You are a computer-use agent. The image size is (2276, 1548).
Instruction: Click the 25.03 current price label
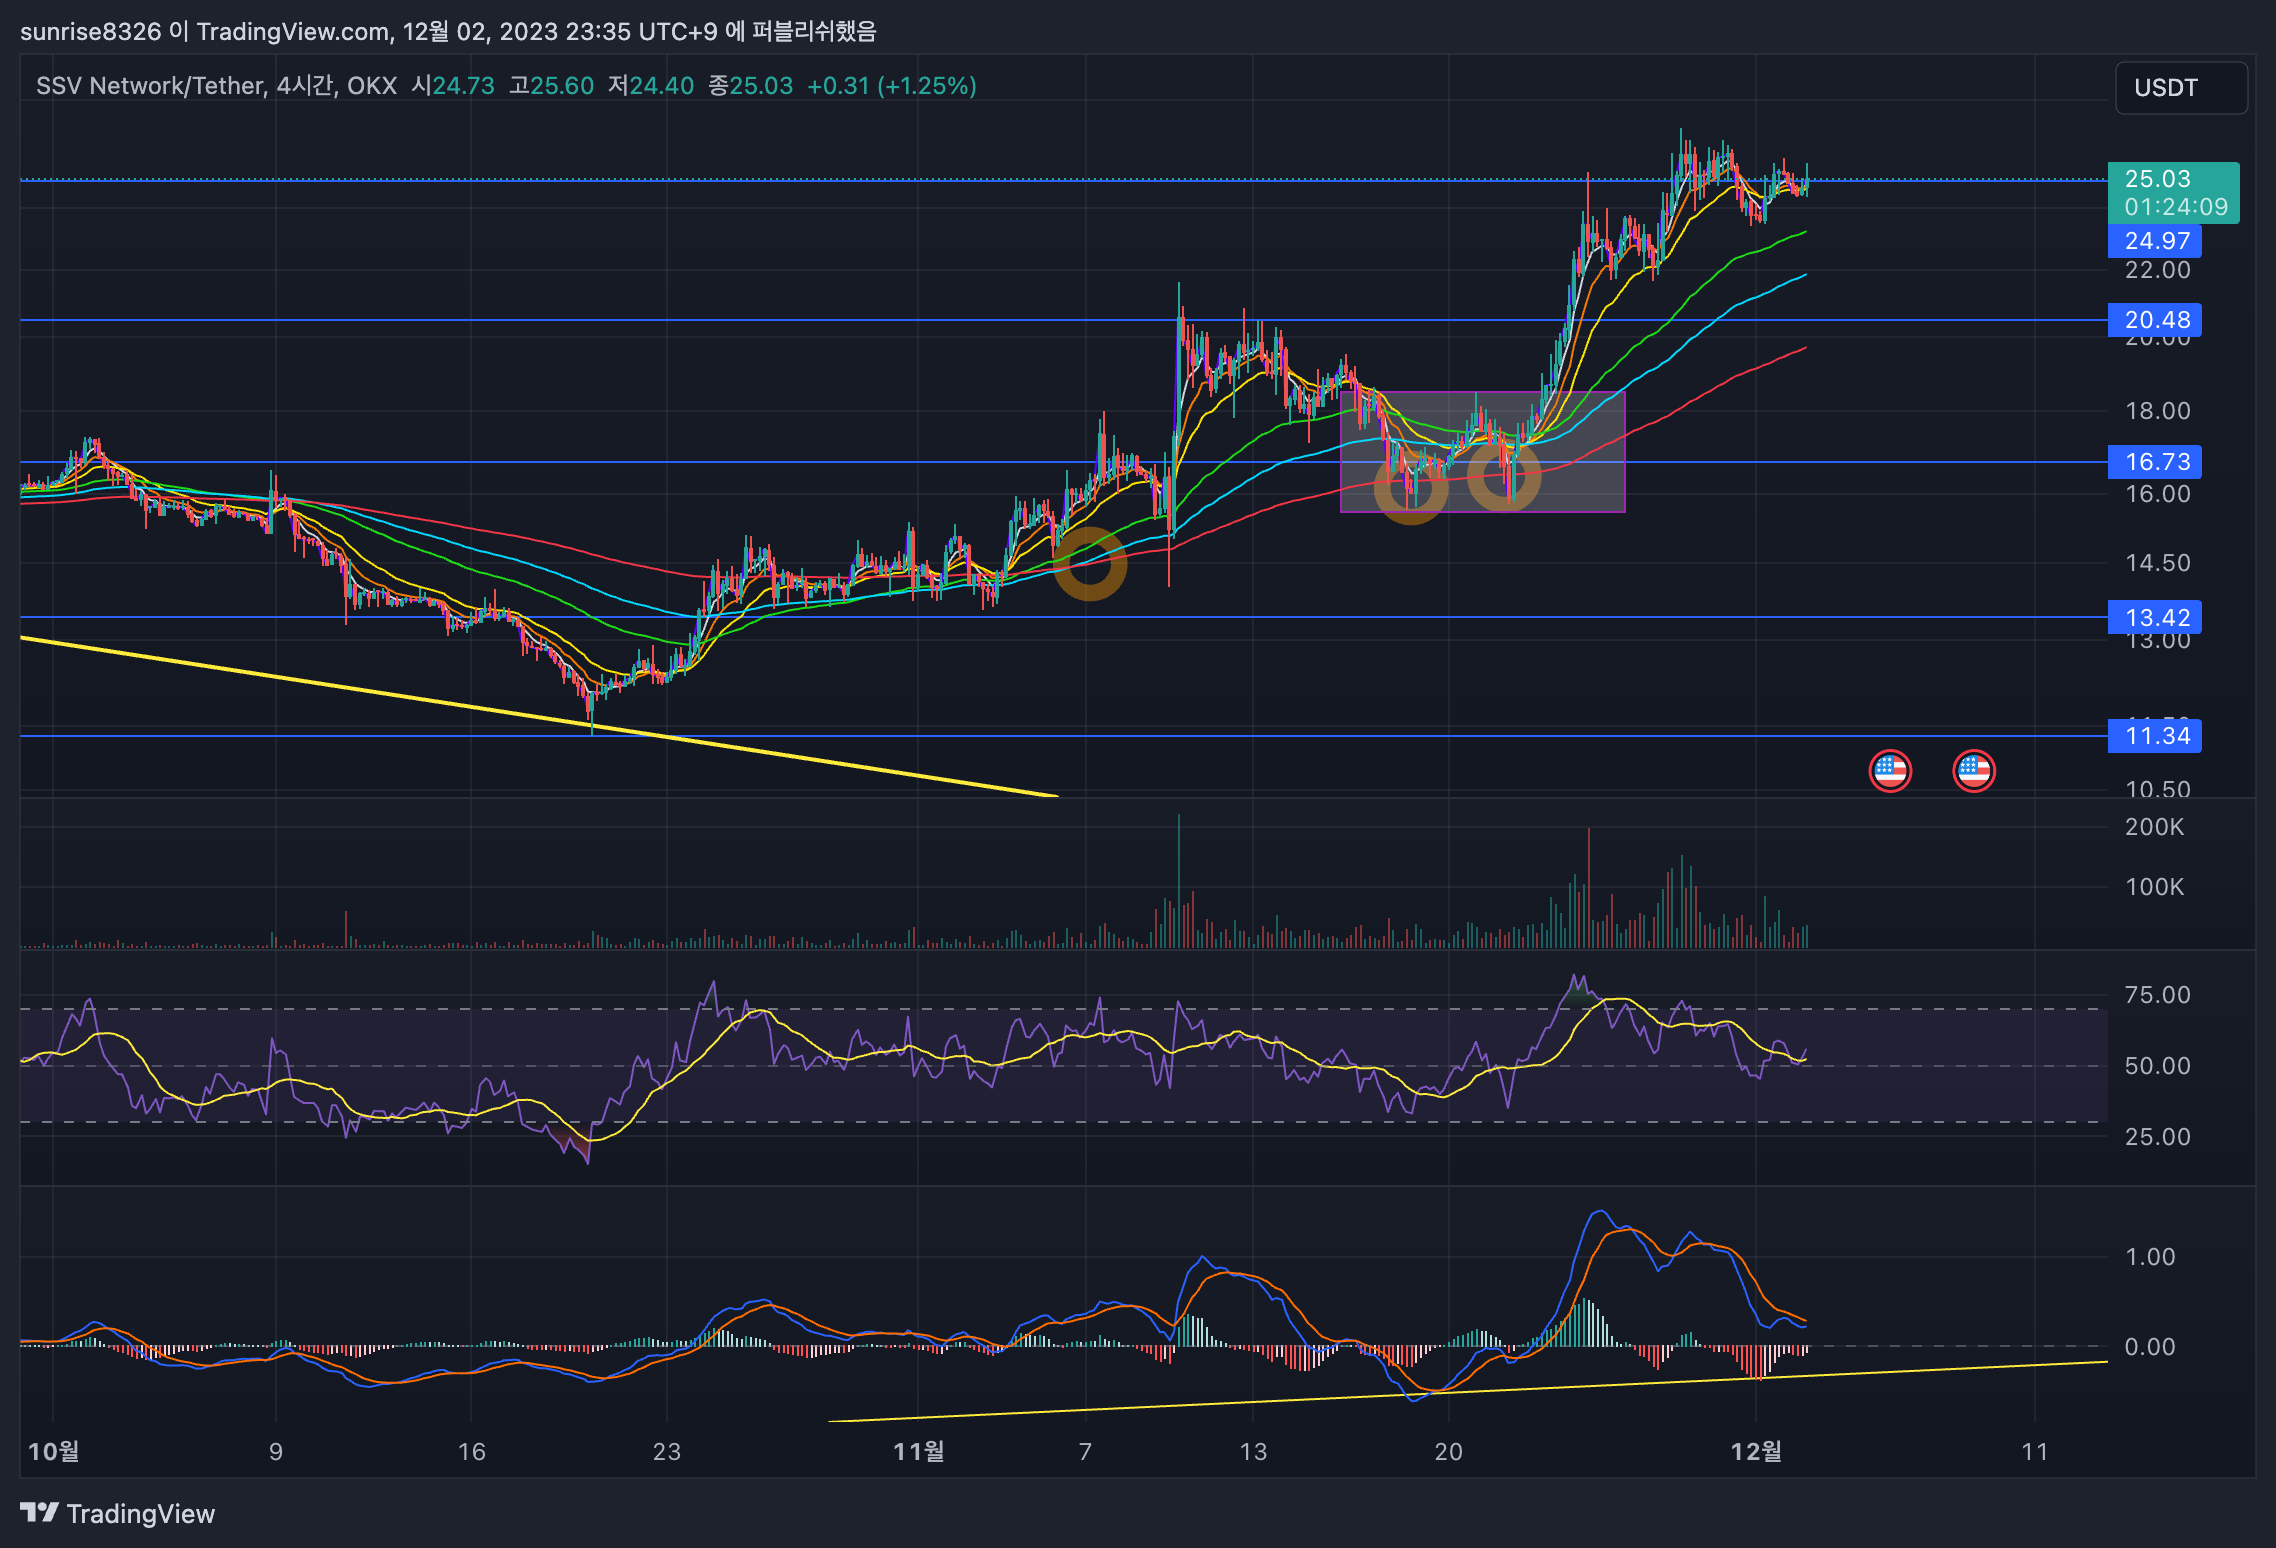pyautogui.click(x=2158, y=179)
